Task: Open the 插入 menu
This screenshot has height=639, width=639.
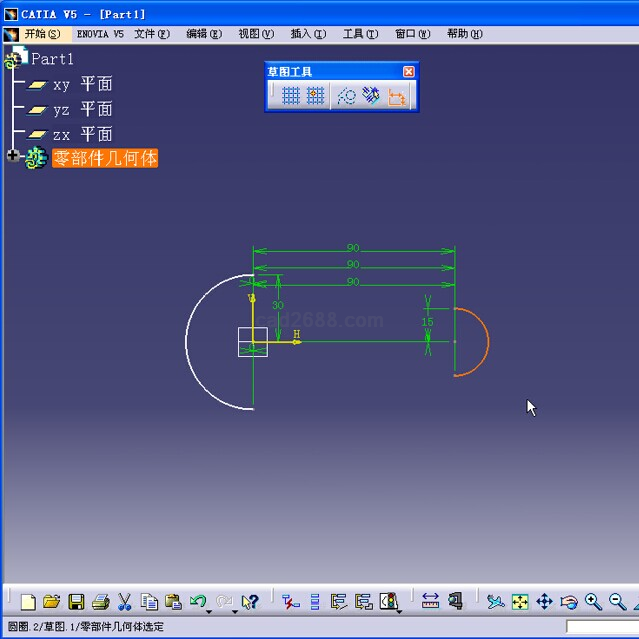Action: pos(307,33)
